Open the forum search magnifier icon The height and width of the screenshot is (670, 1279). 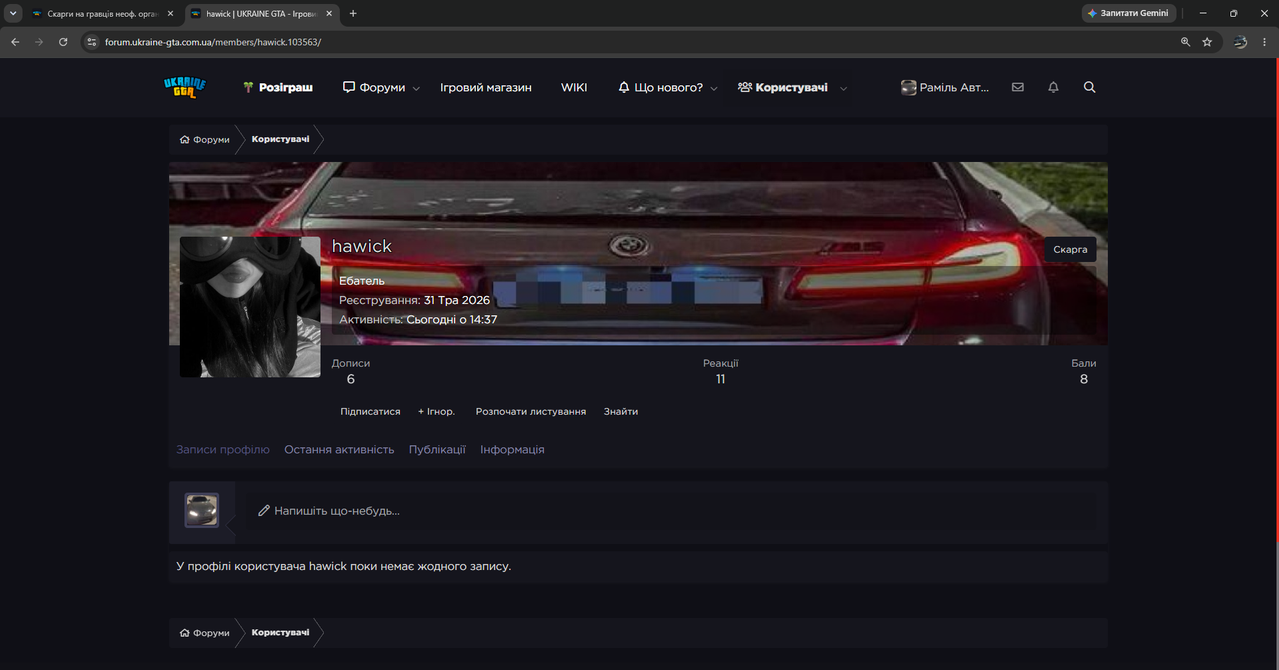click(1089, 87)
